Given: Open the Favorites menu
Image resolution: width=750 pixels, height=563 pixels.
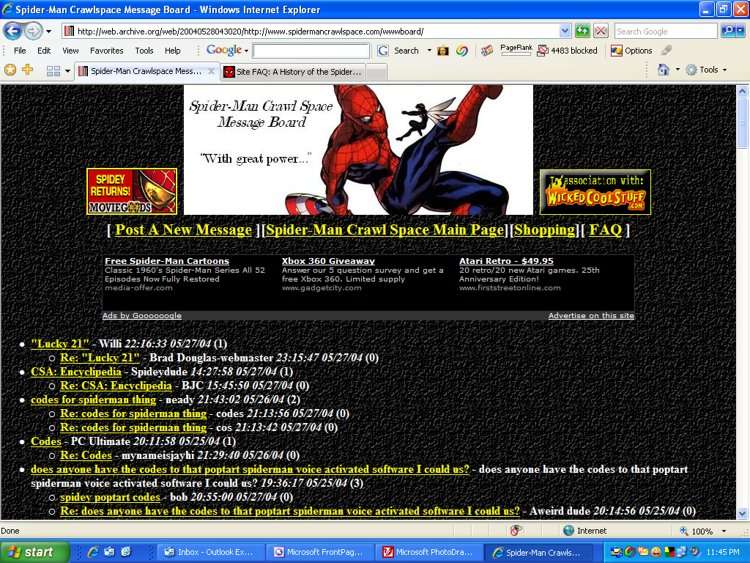Looking at the screenshot, I should pyautogui.click(x=106, y=50).
